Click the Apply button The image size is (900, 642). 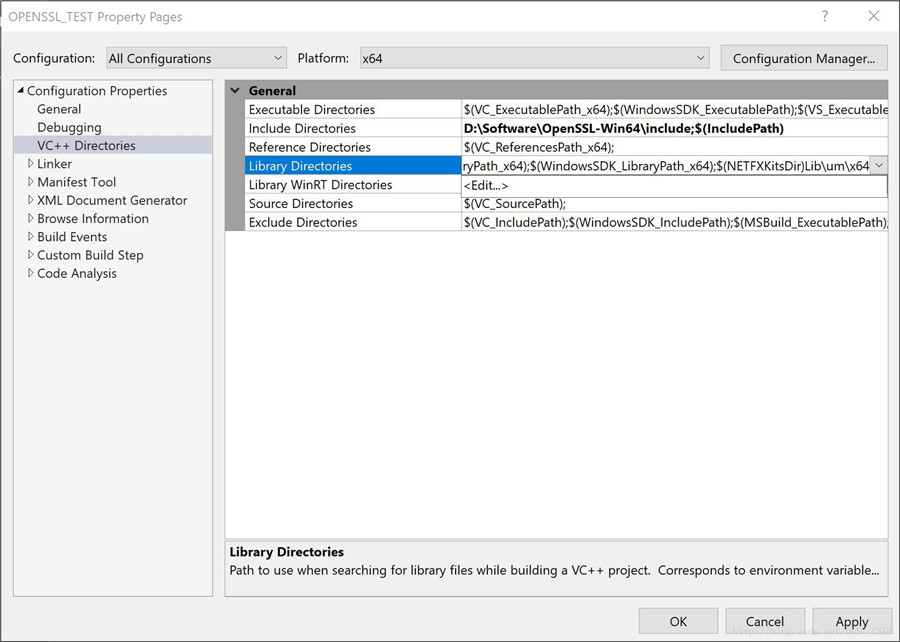point(852,621)
